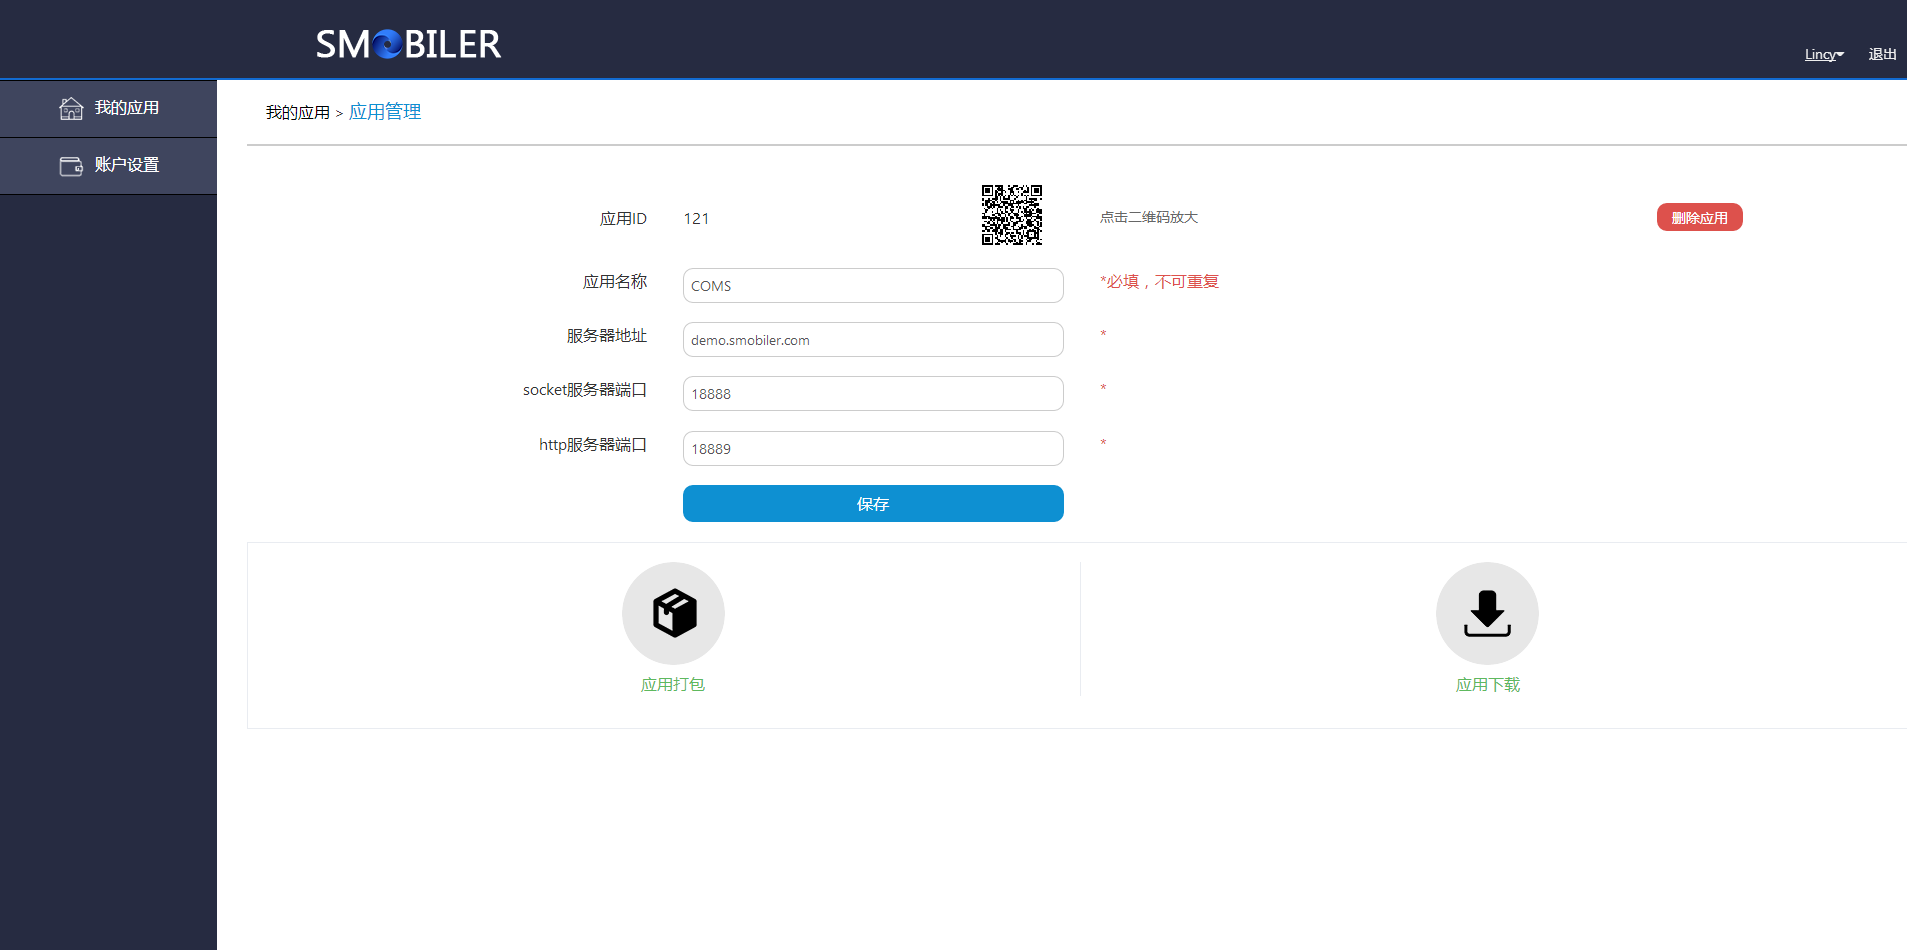Screen dimensions: 1907x950
Task: Click the socket服务器端口 label
Action: point(585,390)
